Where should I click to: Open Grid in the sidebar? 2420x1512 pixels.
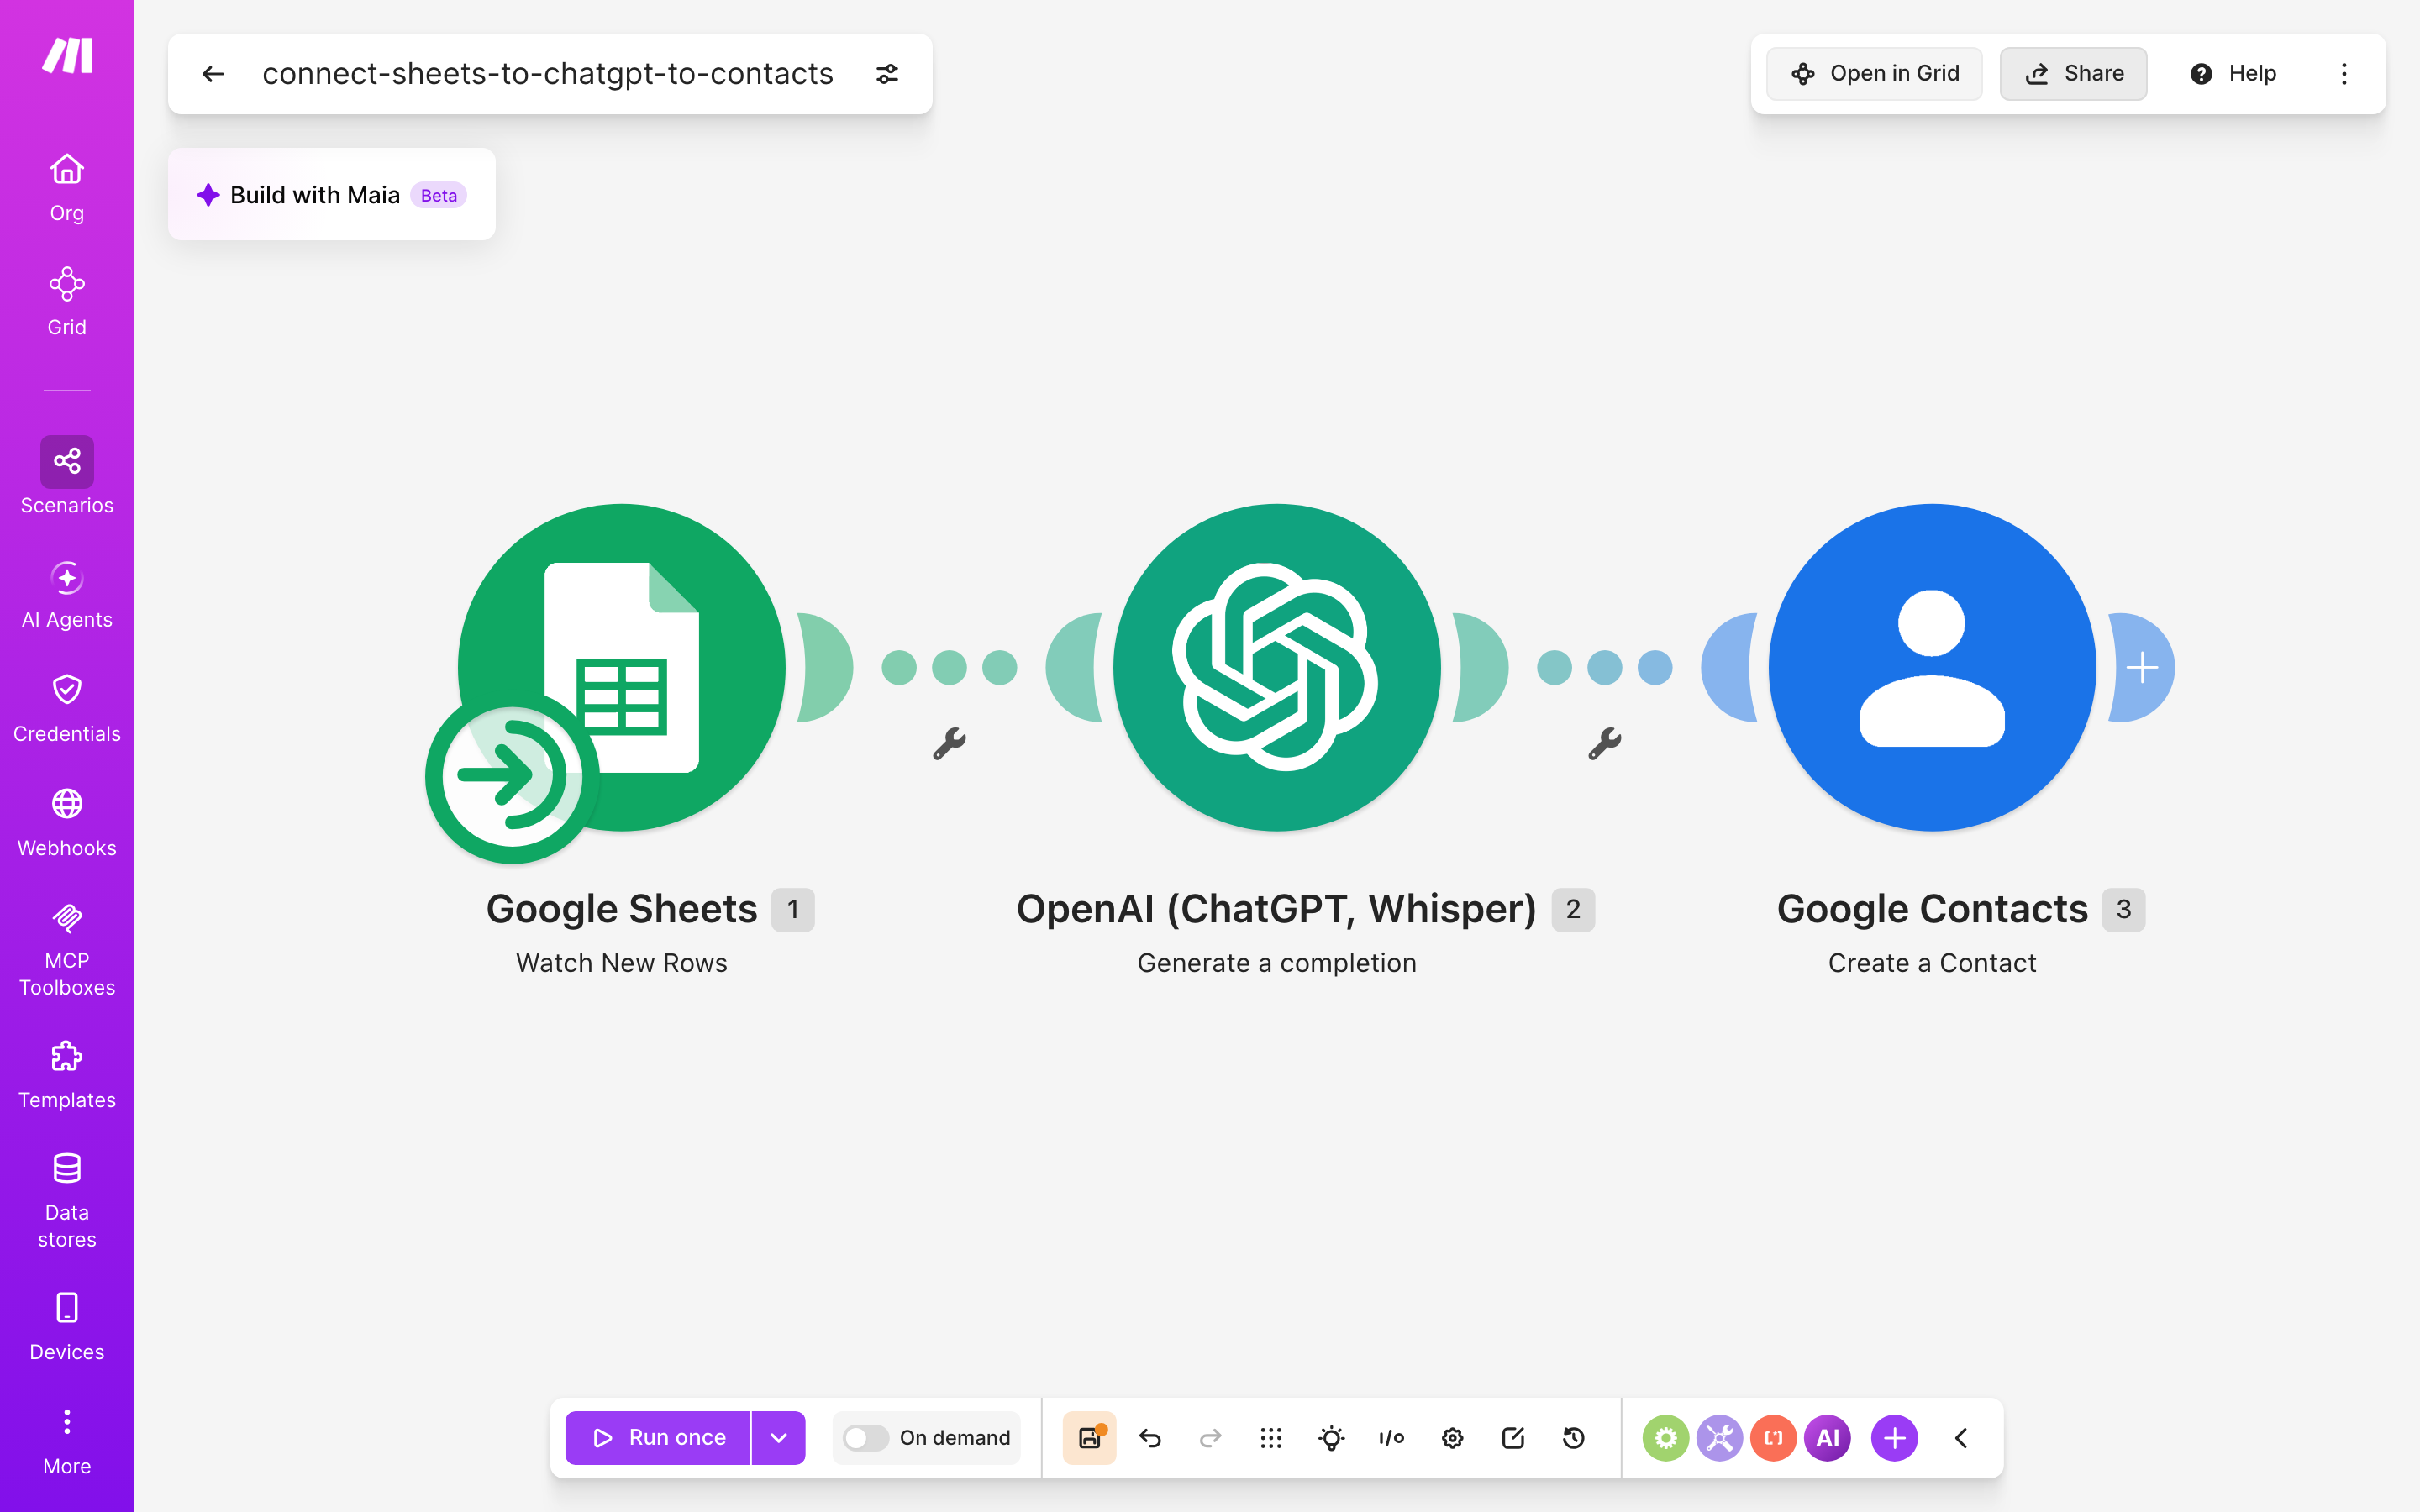(x=67, y=302)
